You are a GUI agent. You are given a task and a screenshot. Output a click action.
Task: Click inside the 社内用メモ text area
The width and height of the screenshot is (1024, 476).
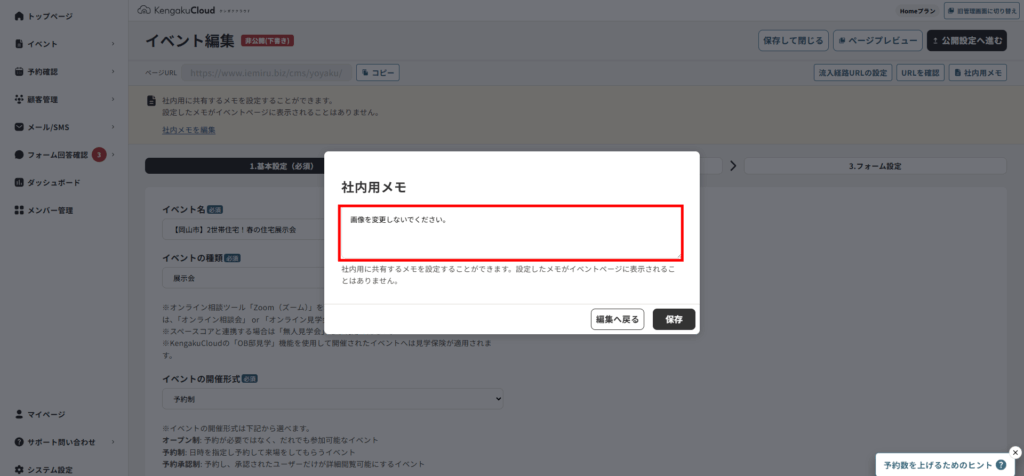[x=511, y=232]
